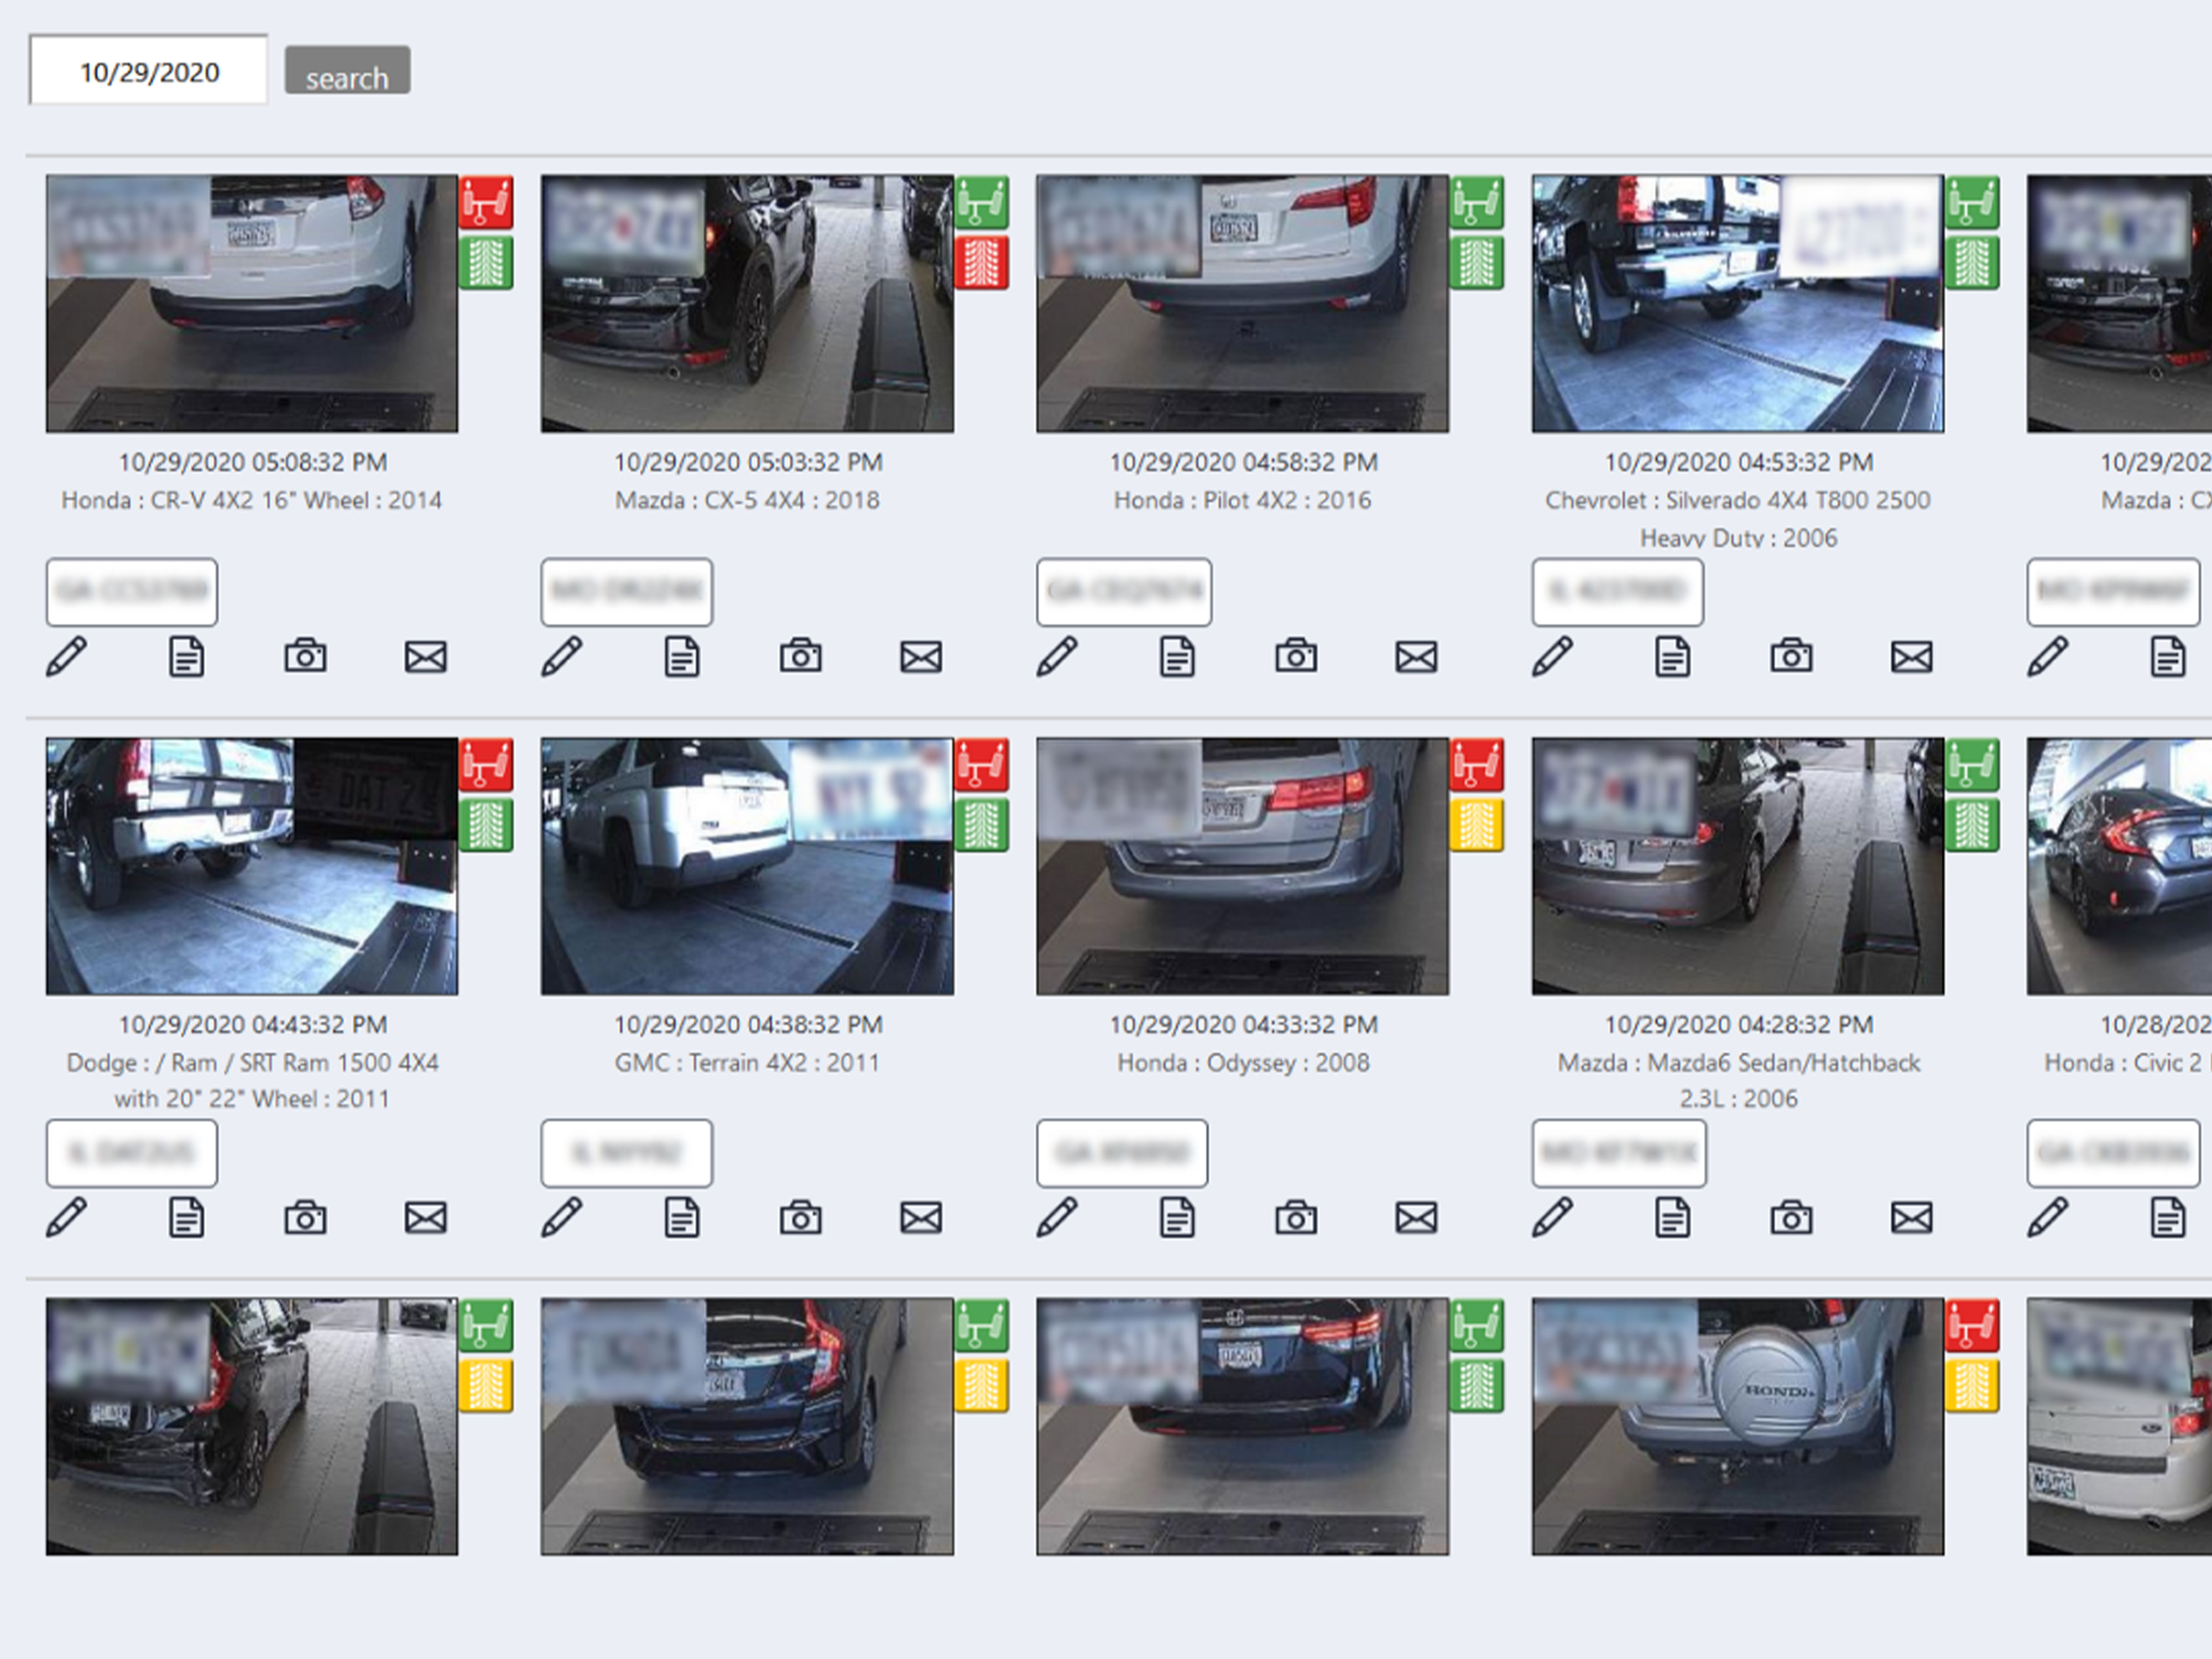Open Mazda CX-5 2018 vehicle thumbnail
The width and height of the screenshot is (2212, 1659).
[747, 304]
